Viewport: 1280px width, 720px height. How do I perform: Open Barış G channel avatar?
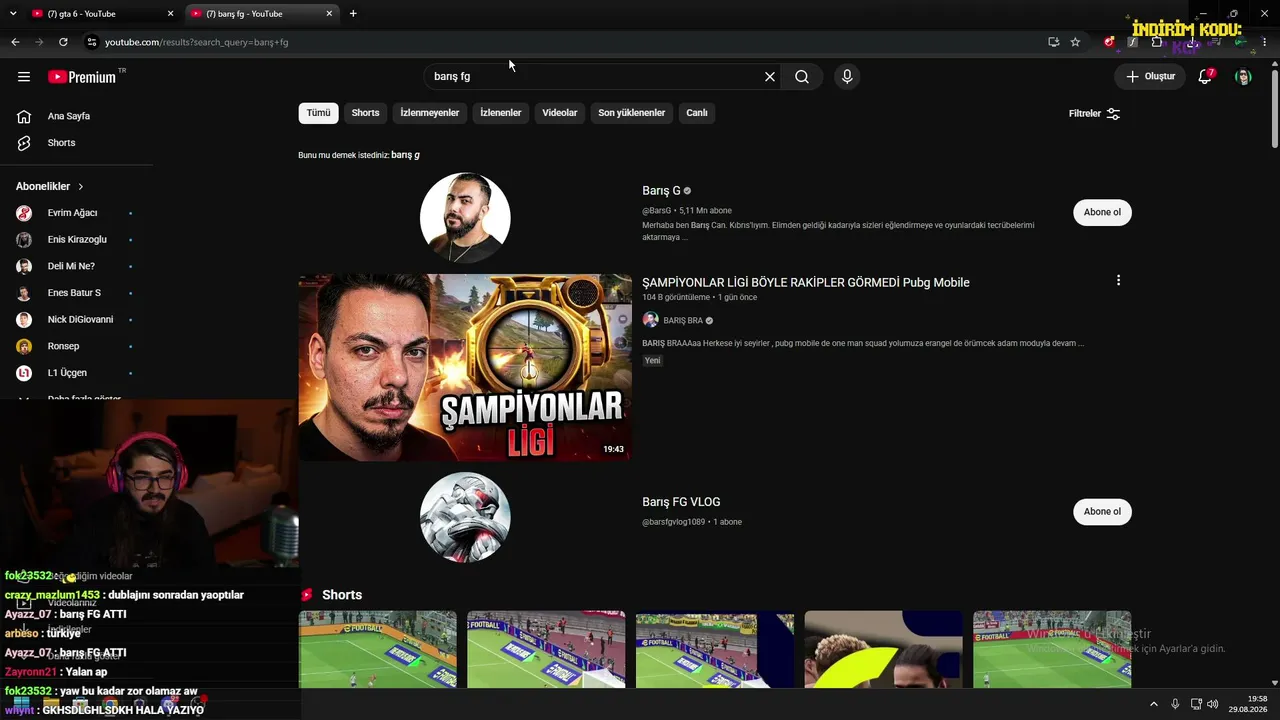(465, 218)
